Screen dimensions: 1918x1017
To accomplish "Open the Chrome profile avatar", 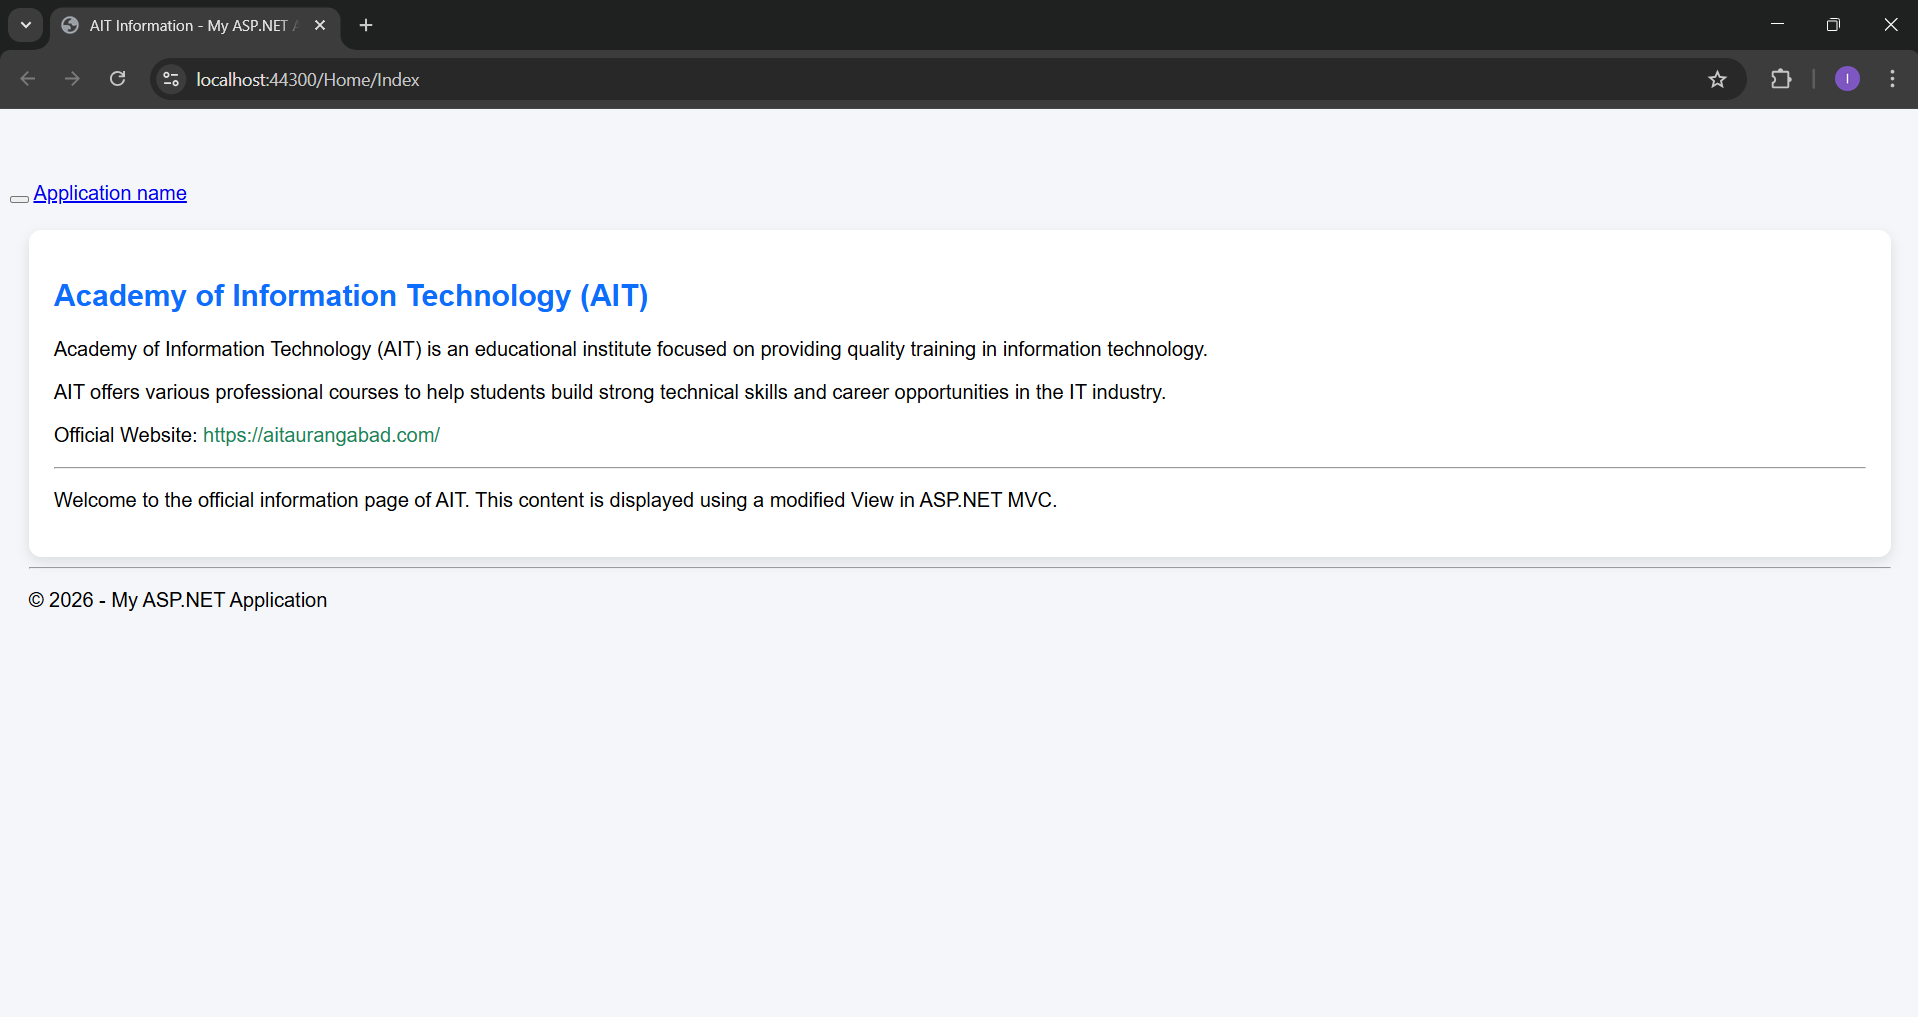I will [1847, 79].
